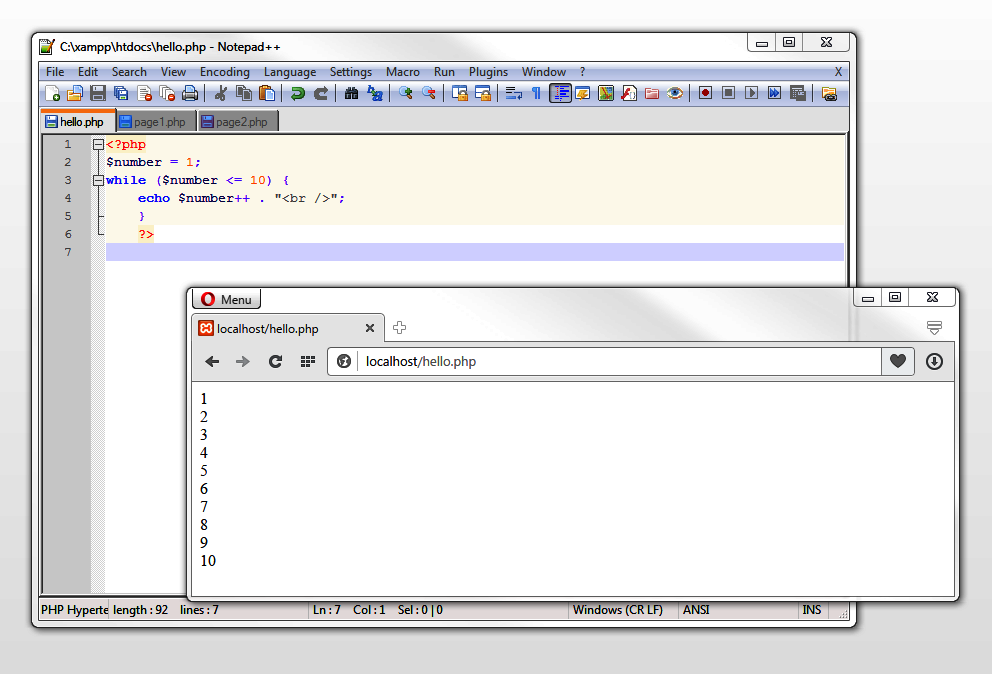Open the Encoding menu
Screen dimensions: 992x674
coord(224,72)
